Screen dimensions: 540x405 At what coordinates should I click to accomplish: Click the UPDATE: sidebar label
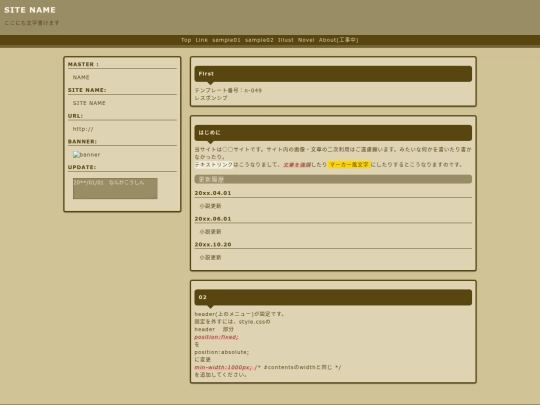[82, 167]
